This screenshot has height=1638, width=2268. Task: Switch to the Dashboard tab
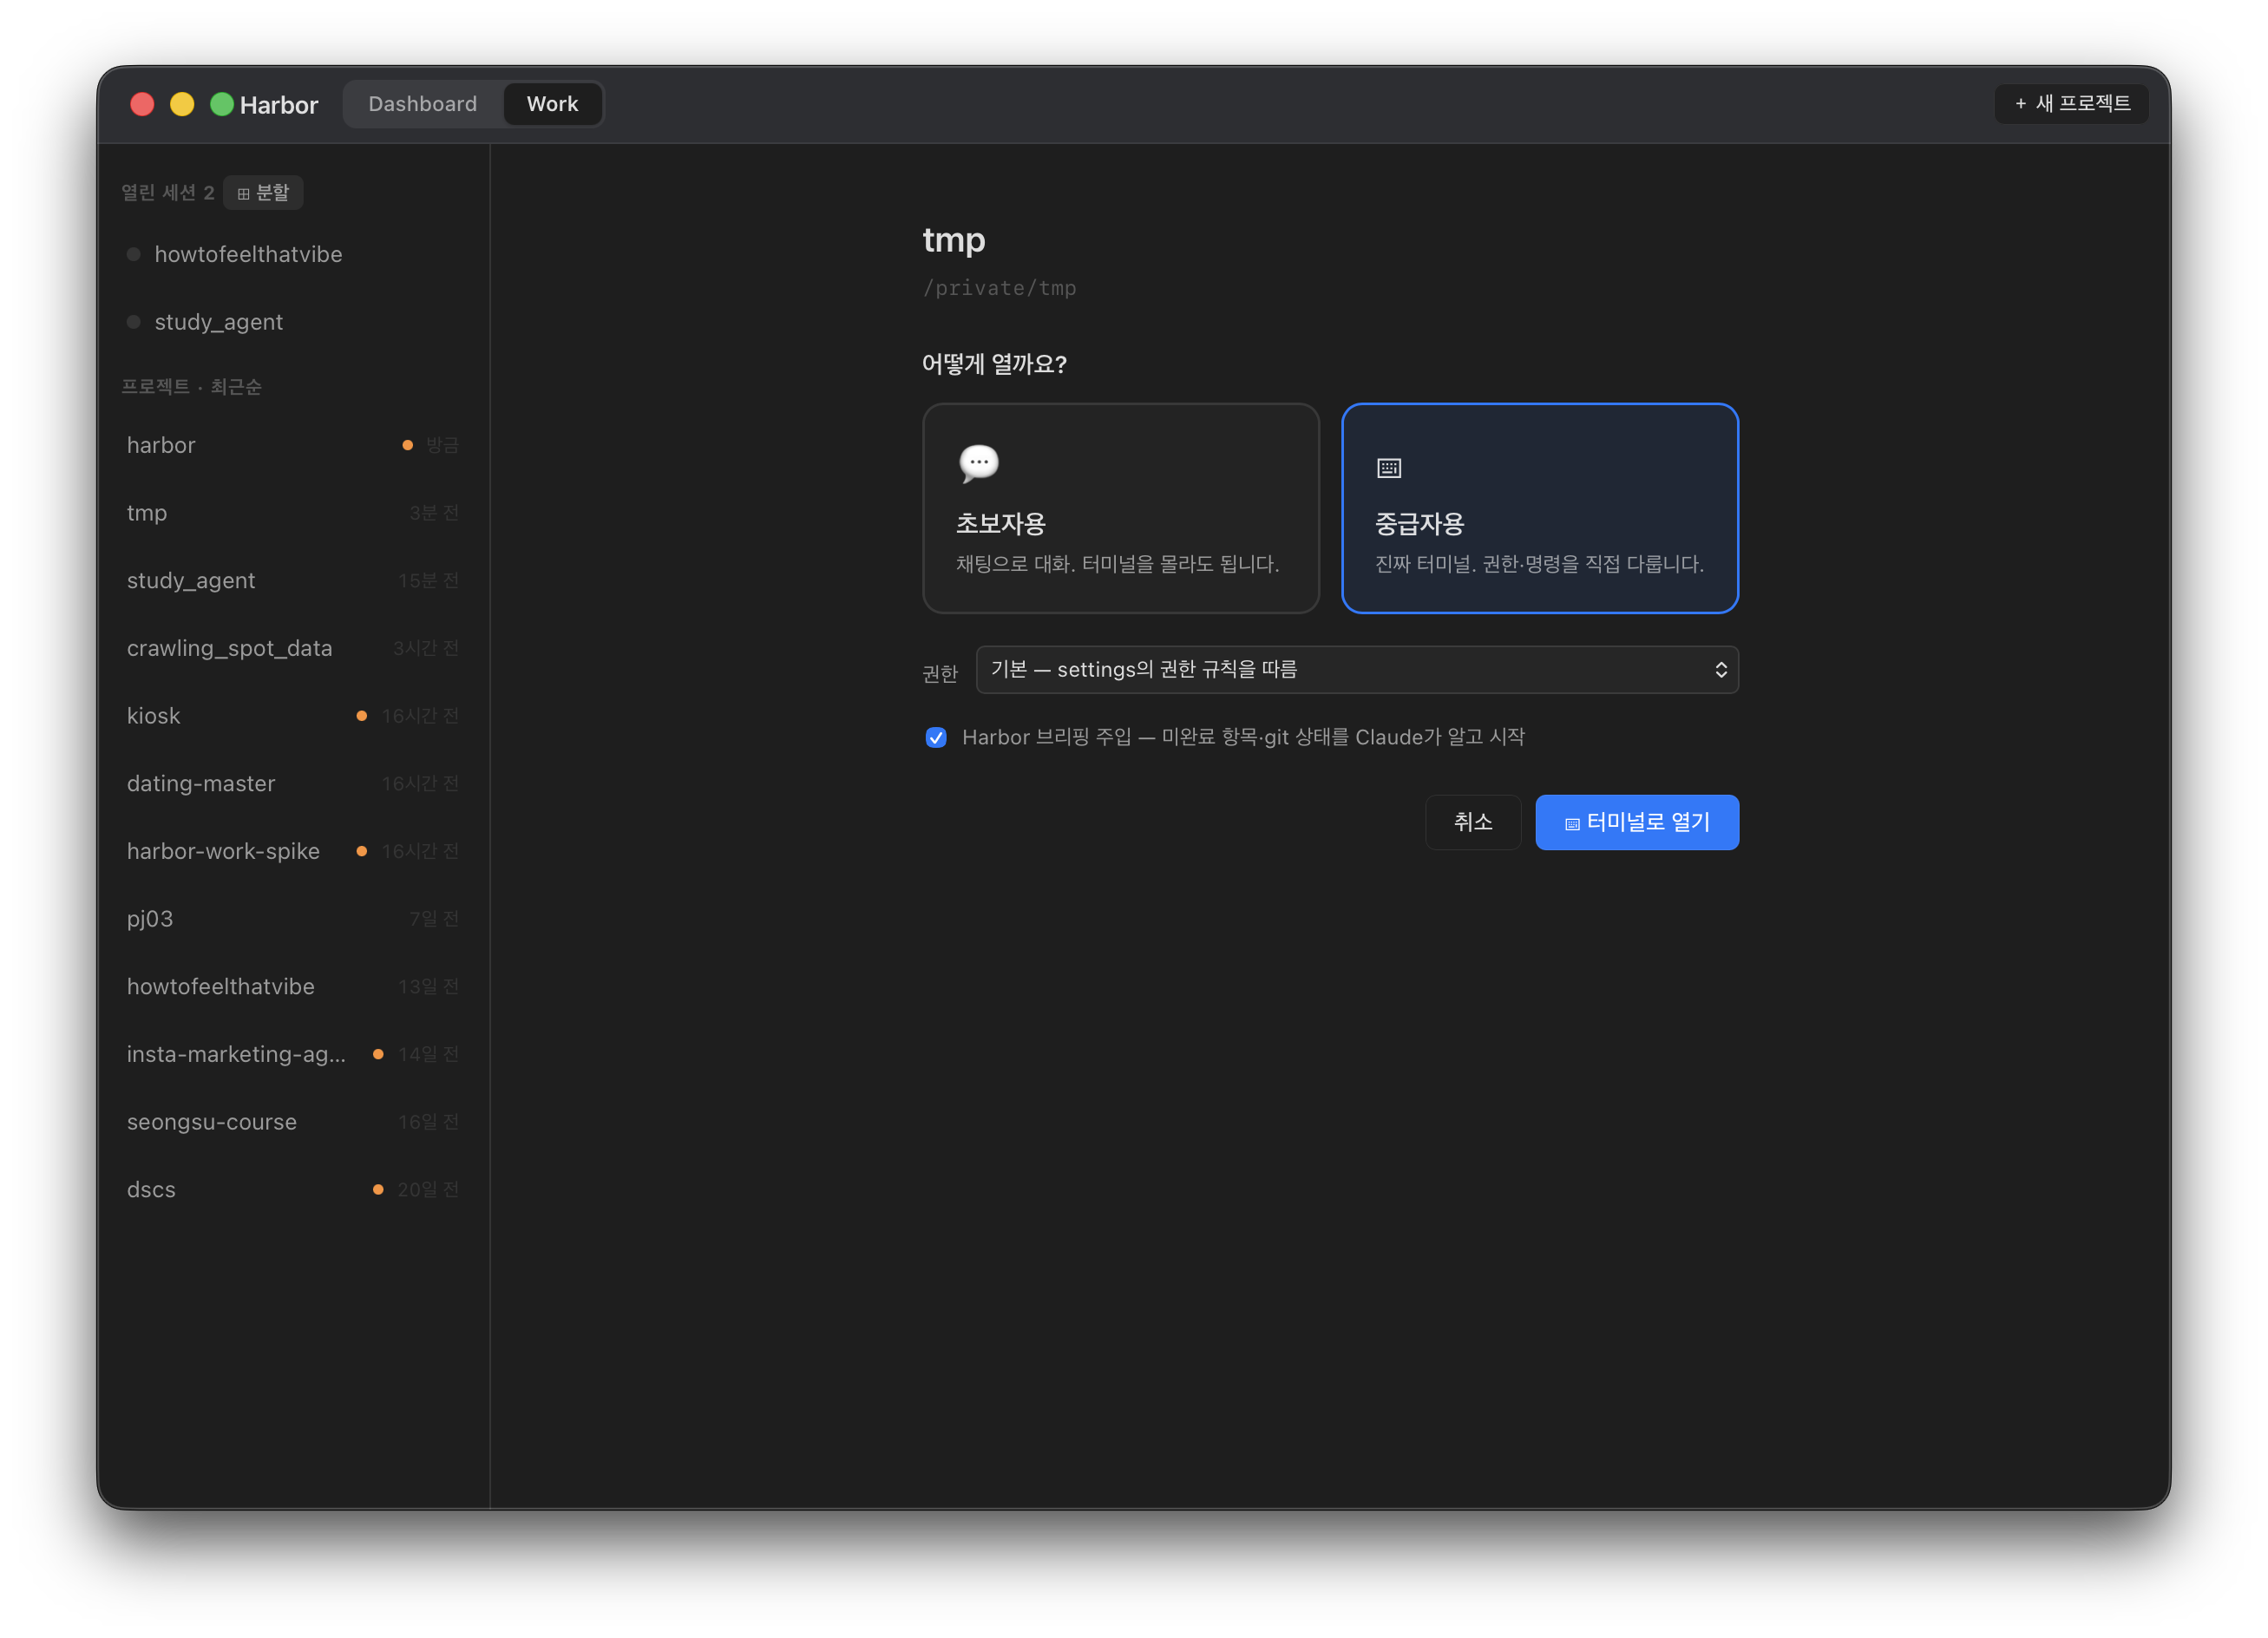tap(423, 104)
